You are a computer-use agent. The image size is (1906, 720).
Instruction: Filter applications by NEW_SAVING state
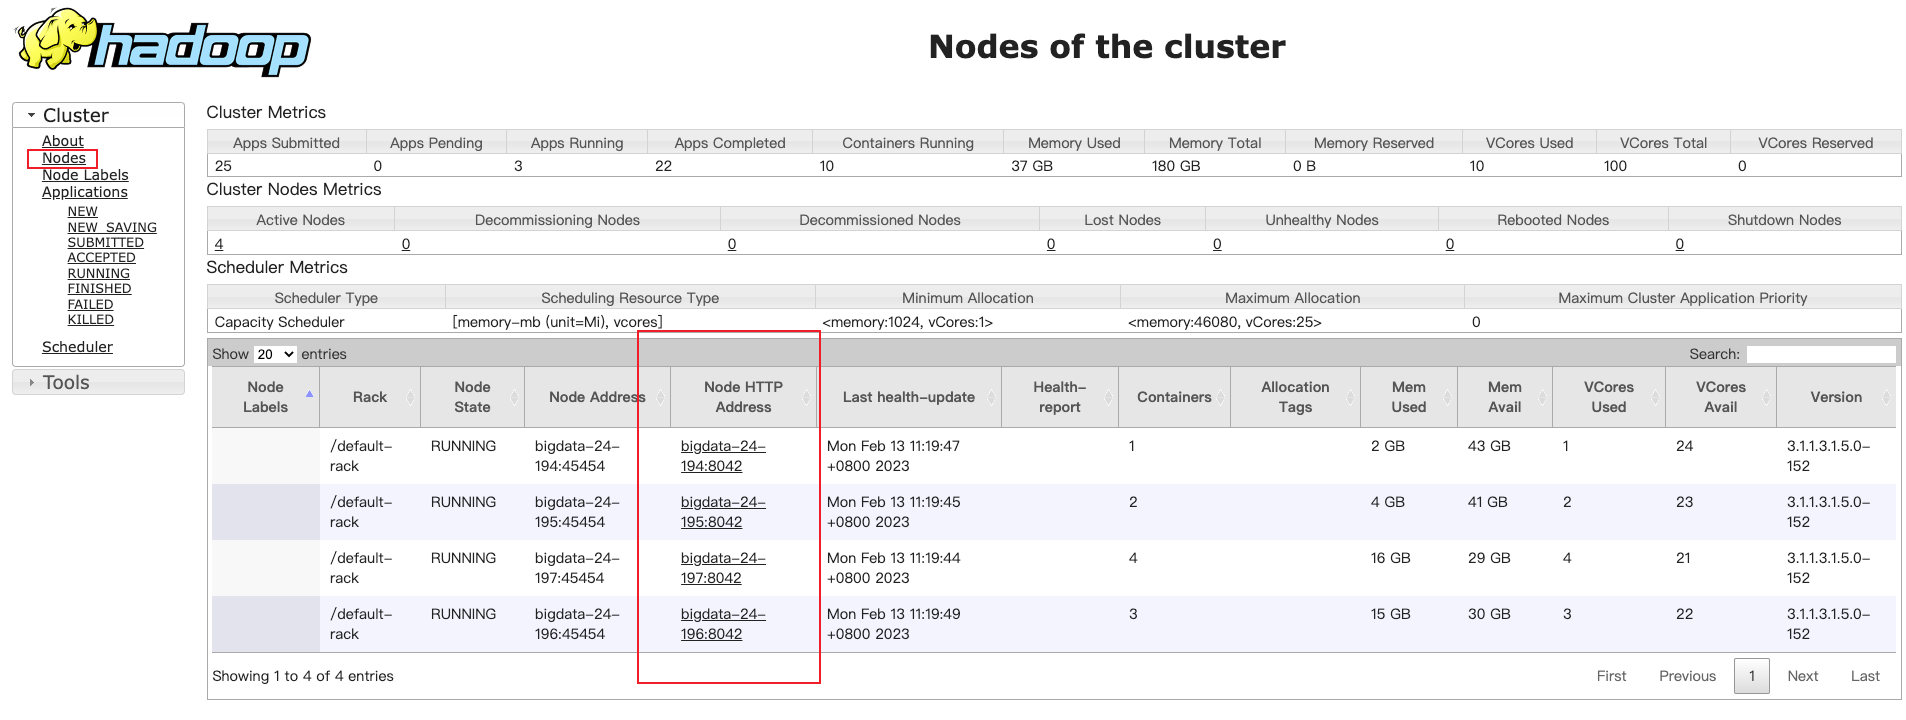[x=112, y=227]
